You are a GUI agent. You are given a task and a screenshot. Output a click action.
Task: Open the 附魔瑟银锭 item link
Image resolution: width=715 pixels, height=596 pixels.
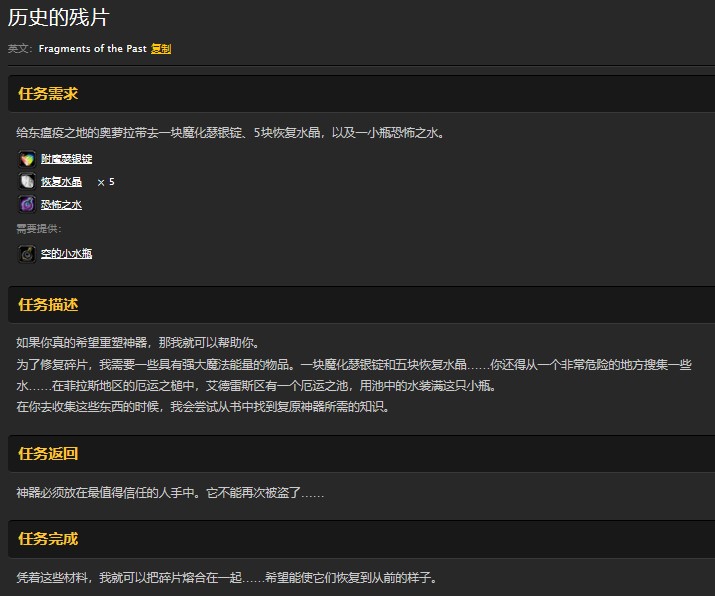(66, 159)
